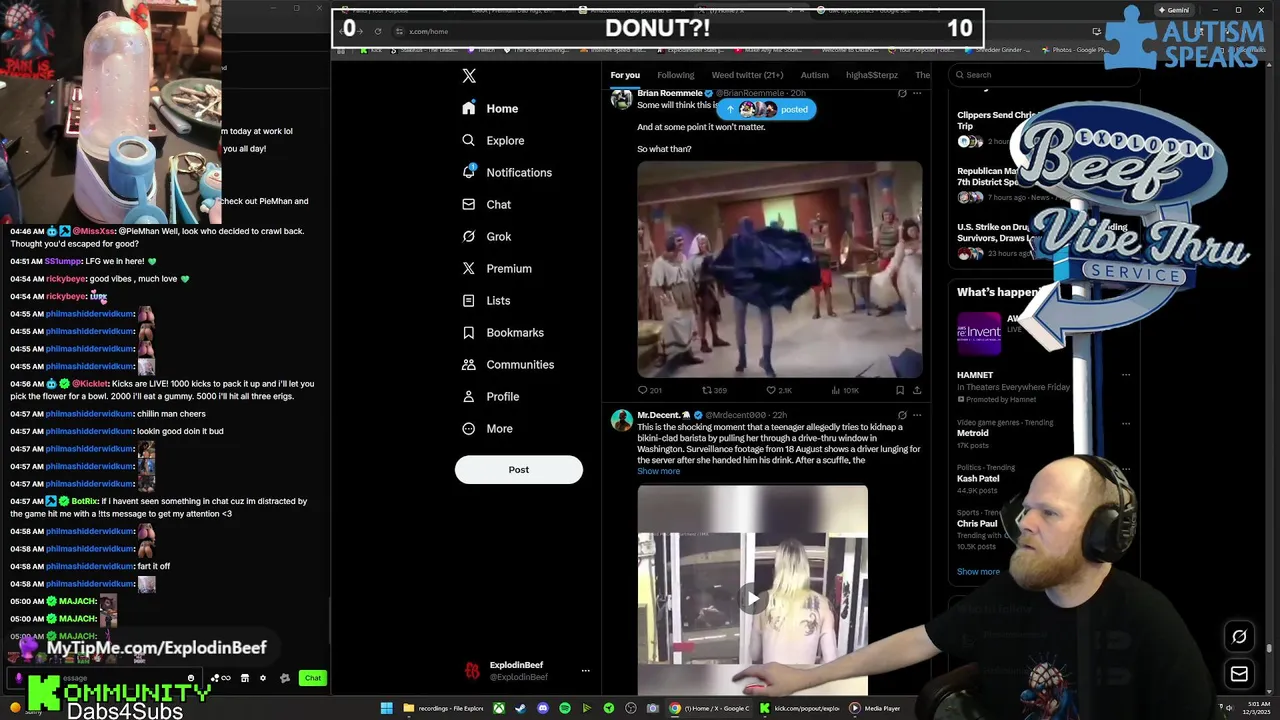Open the X logo home link
The height and width of the screenshot is (720, 1280).
pyautogui.click(x=469, y=76)
